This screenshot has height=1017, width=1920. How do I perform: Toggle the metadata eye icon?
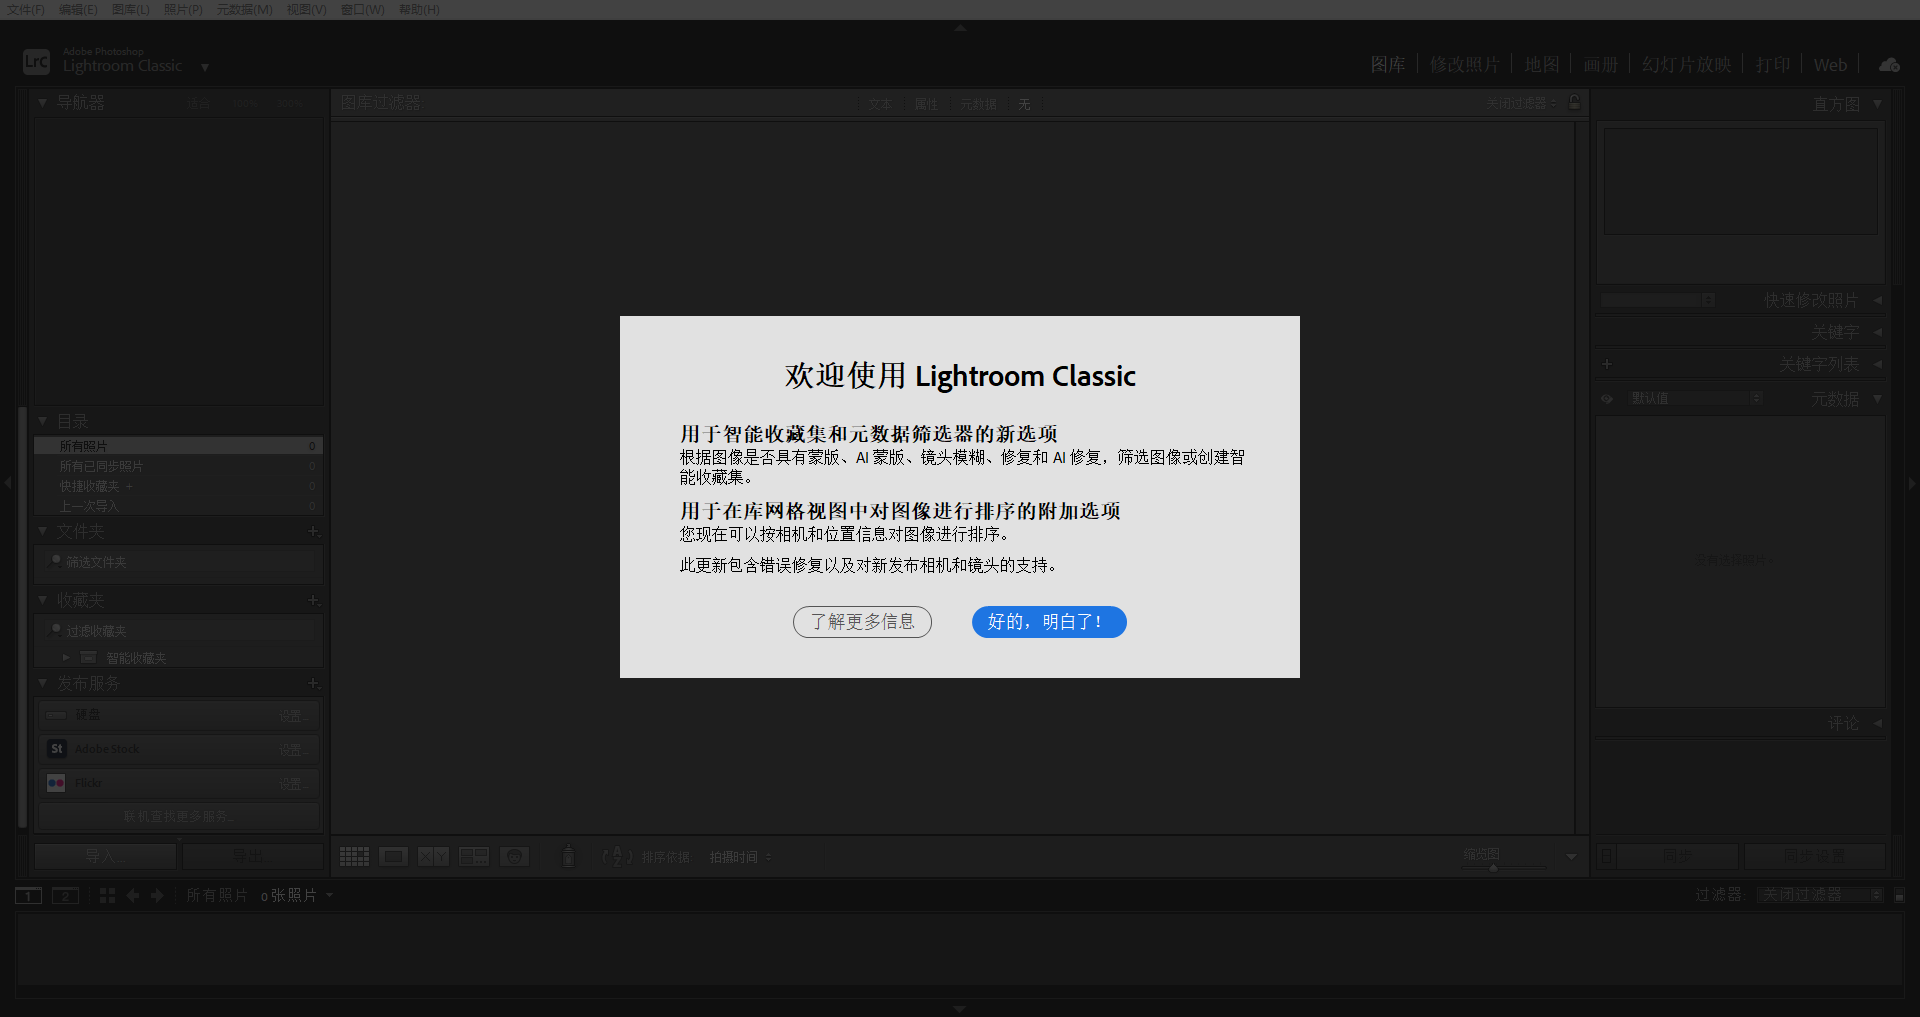click(x=1607, y=399)
